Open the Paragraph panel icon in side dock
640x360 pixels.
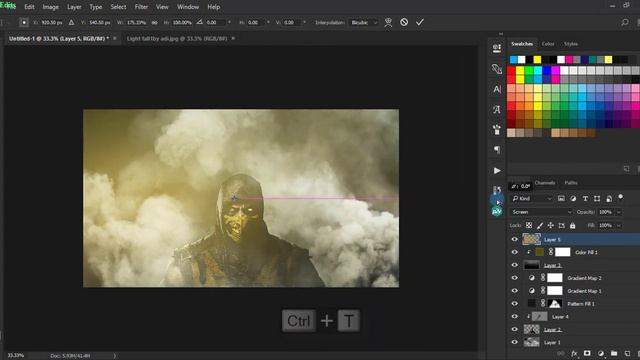[x=497, y=150]
